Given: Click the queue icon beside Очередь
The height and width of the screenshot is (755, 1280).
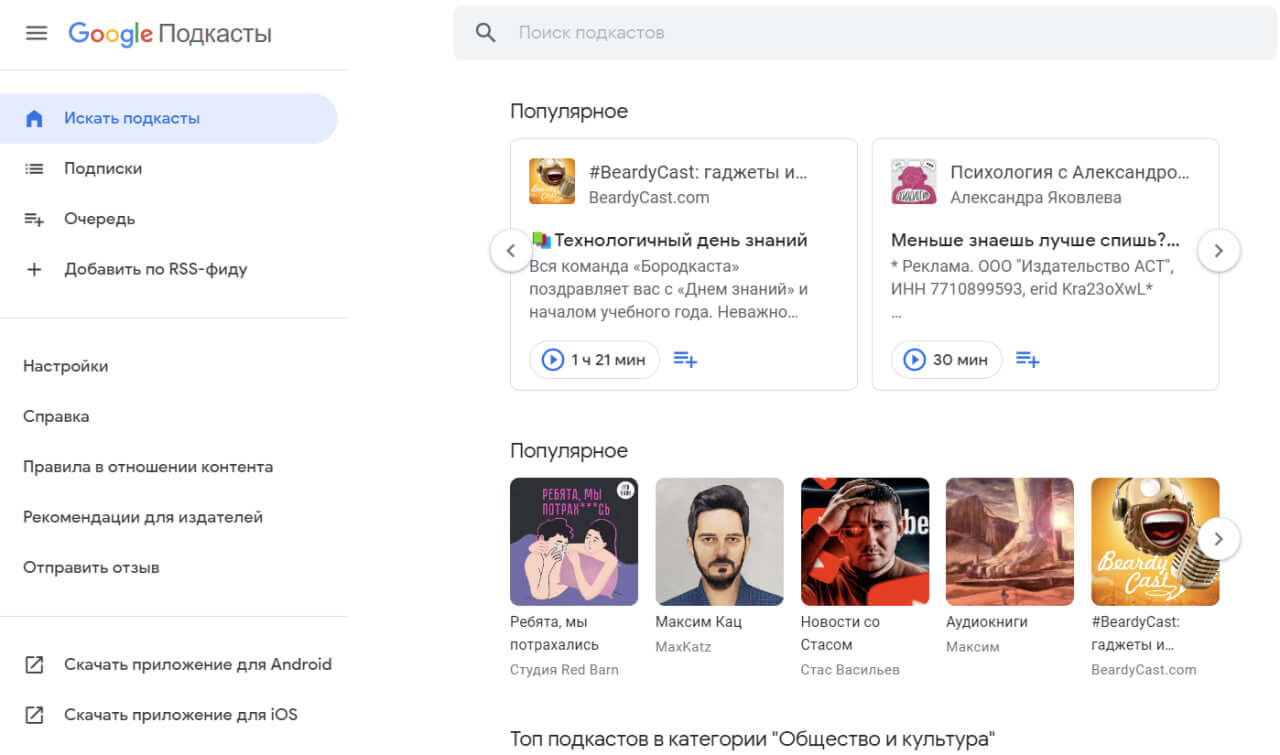Looking at the screenshot, I should (34, 219).
